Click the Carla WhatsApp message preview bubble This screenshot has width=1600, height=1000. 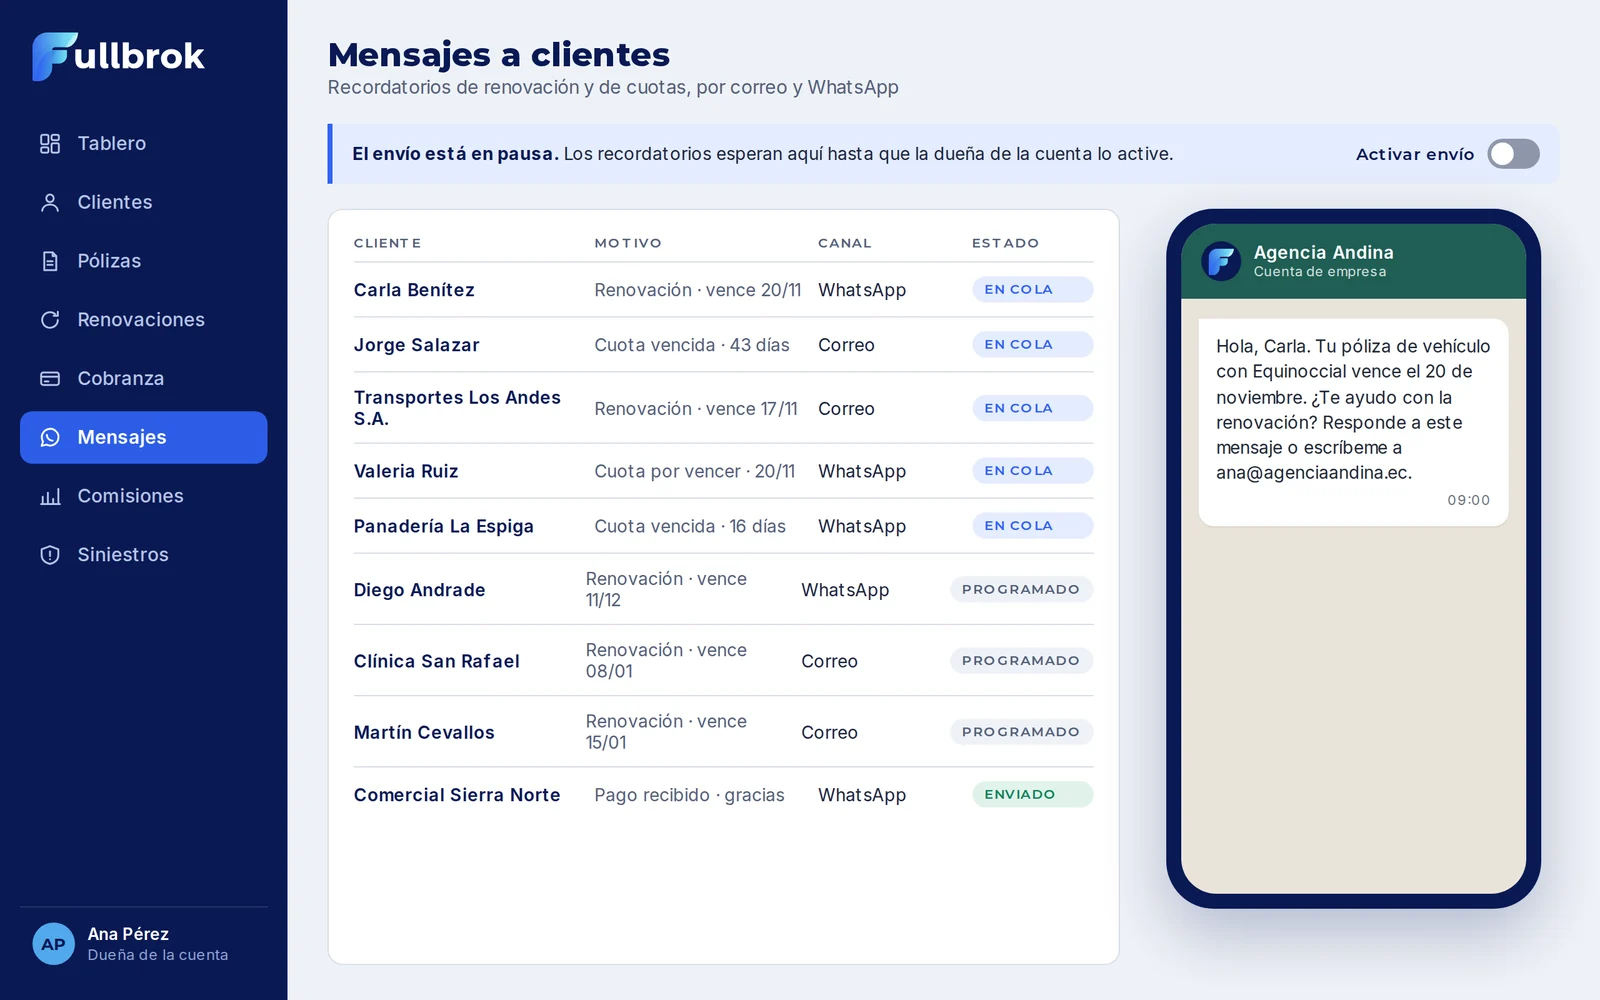point(1353,422)
